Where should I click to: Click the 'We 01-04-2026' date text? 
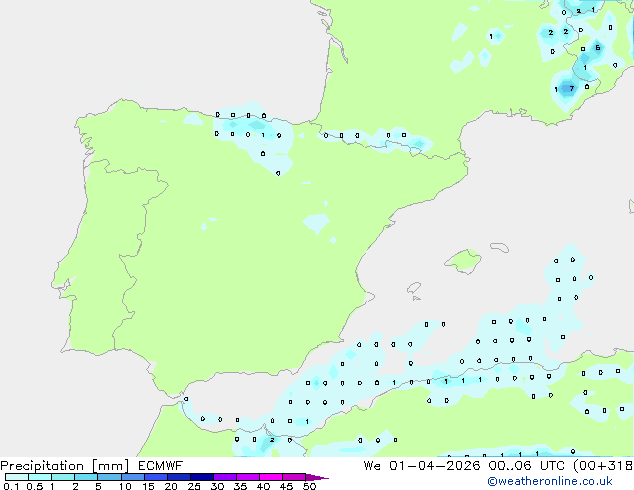422,466
